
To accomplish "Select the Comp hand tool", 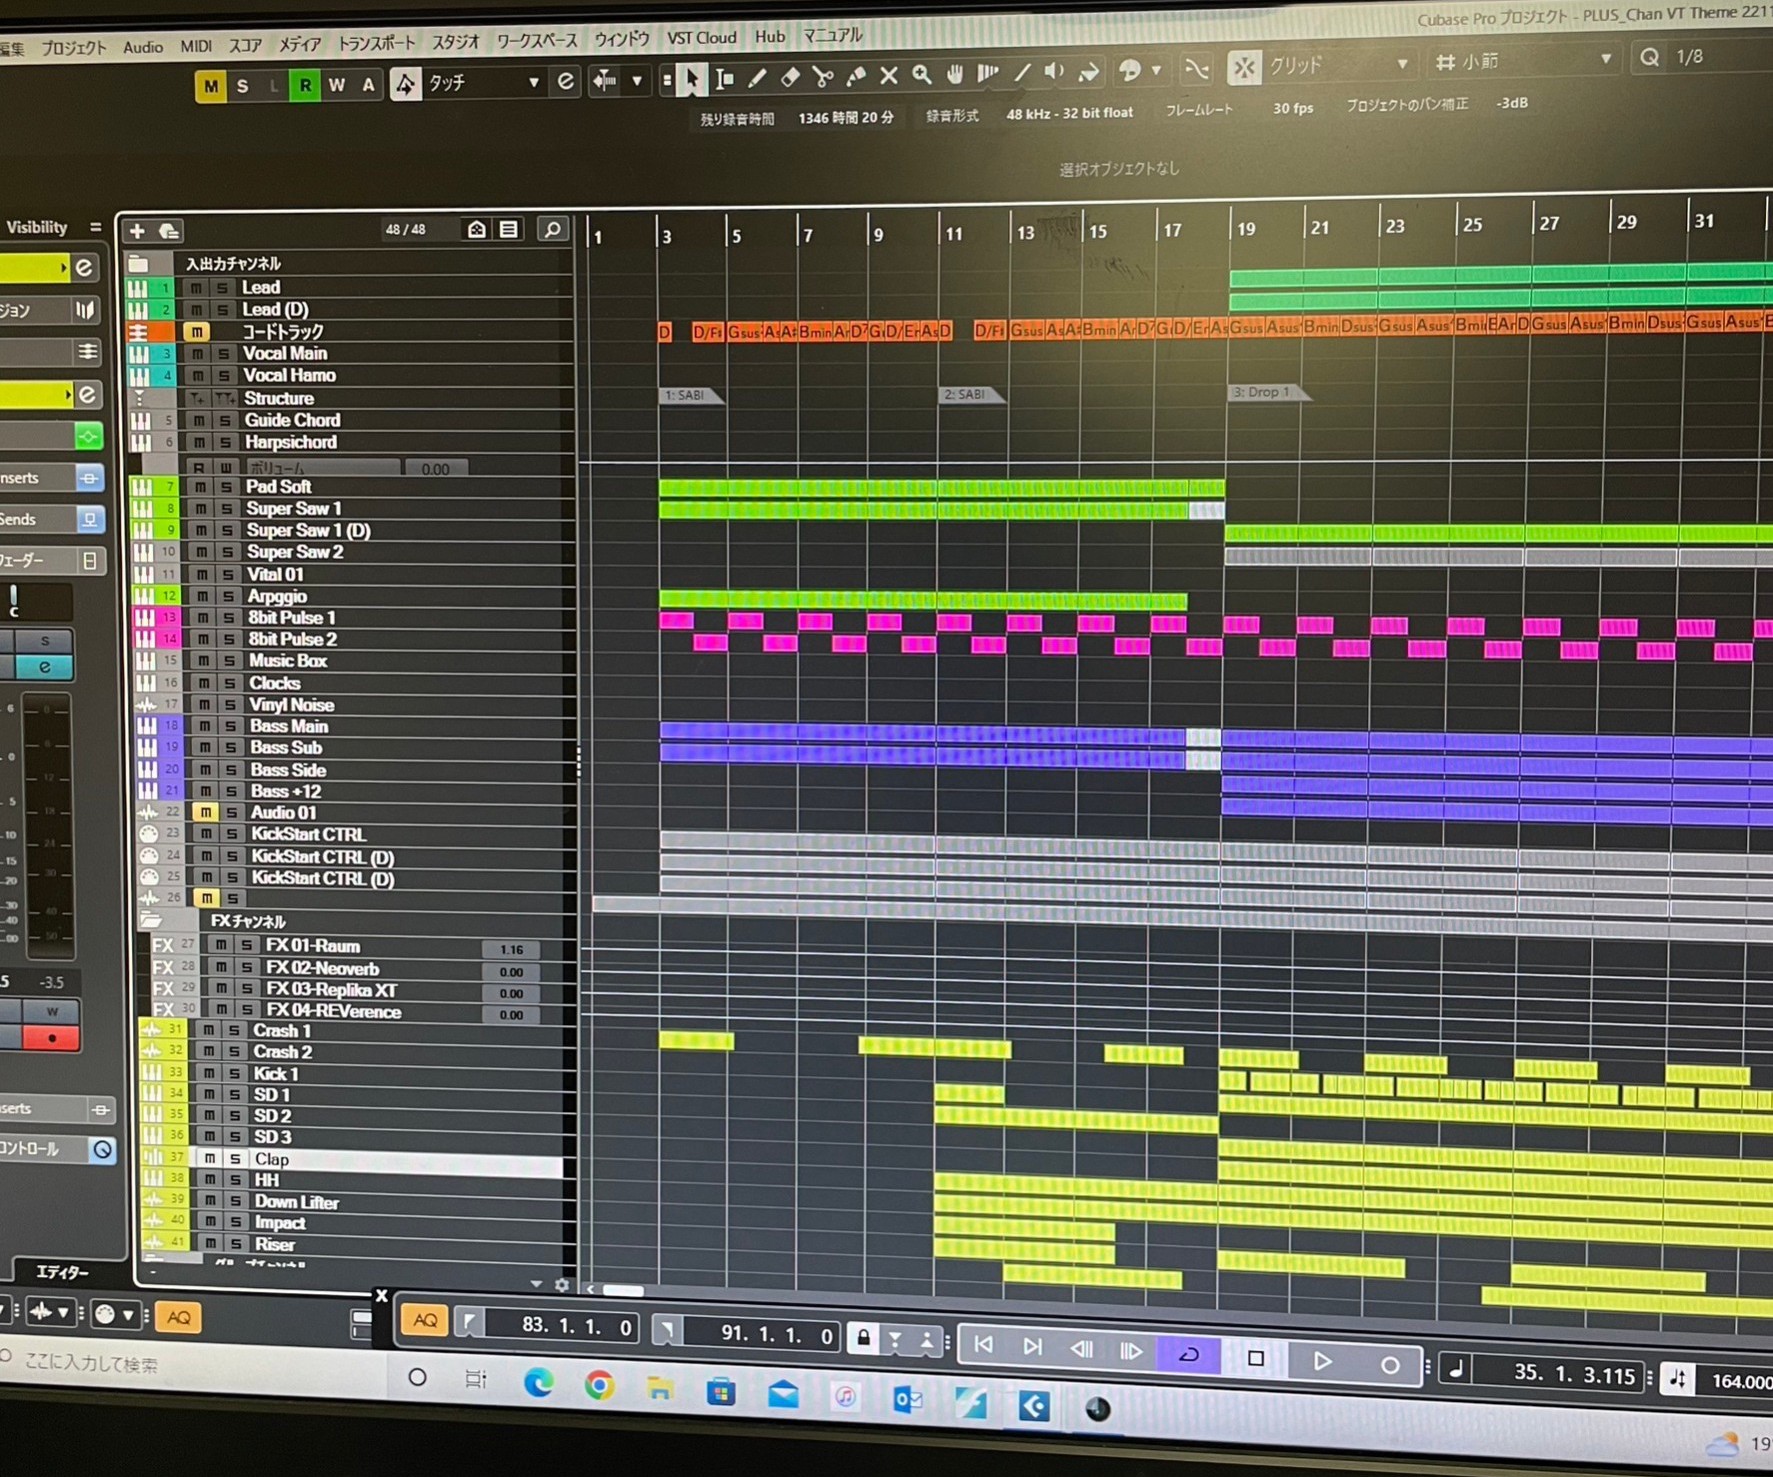I will click(x=955, y=73).
